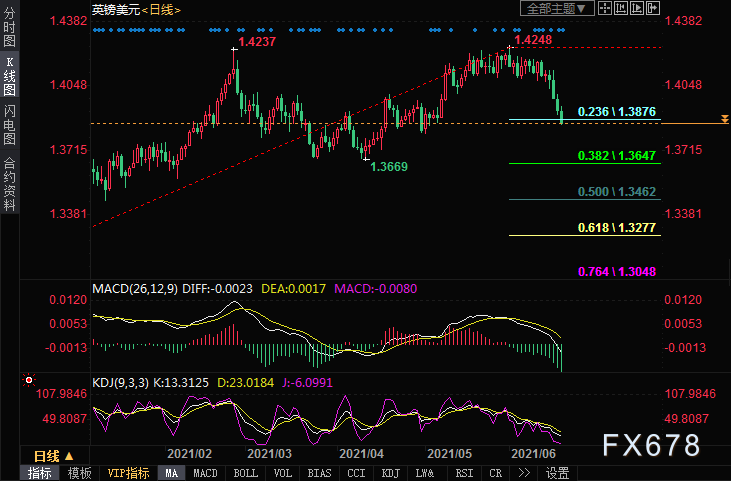
Task: Click the <日线> period label in title
Action: point(161,9)
